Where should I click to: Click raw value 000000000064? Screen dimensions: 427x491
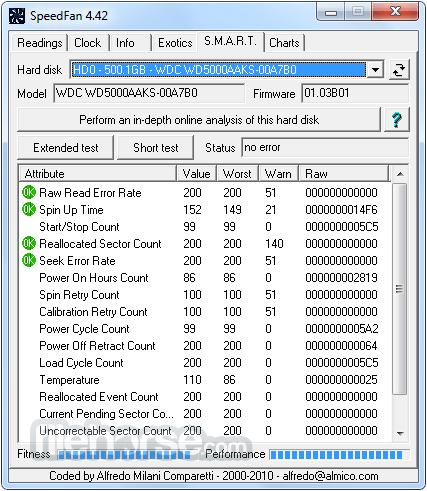click(341, 346)
